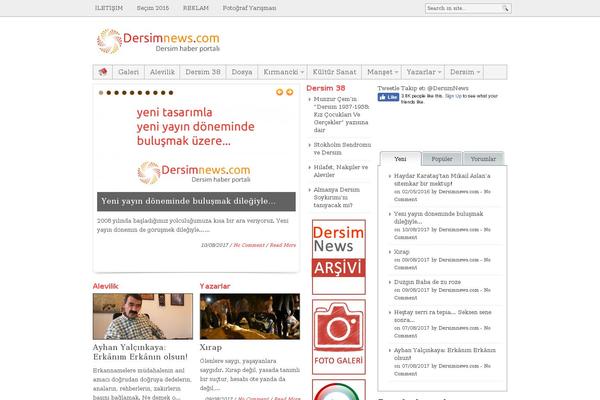The width and height of the screenshot is (600, 400).
Task: Open Stokholm Sendromu ve Dersim article
Action: [x=342, y=149]
